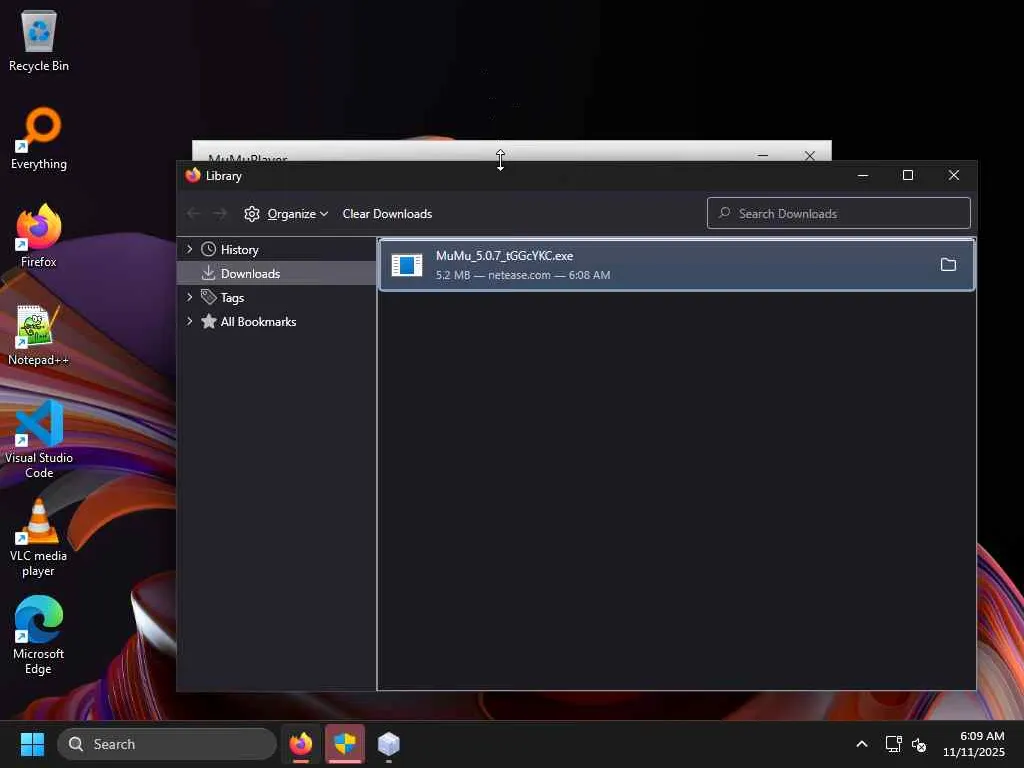This screenshot has width=1024, height=768.
Task: Expand the All Bookmarks tree node
Action: pyautogui.click(x=189, y=321)
